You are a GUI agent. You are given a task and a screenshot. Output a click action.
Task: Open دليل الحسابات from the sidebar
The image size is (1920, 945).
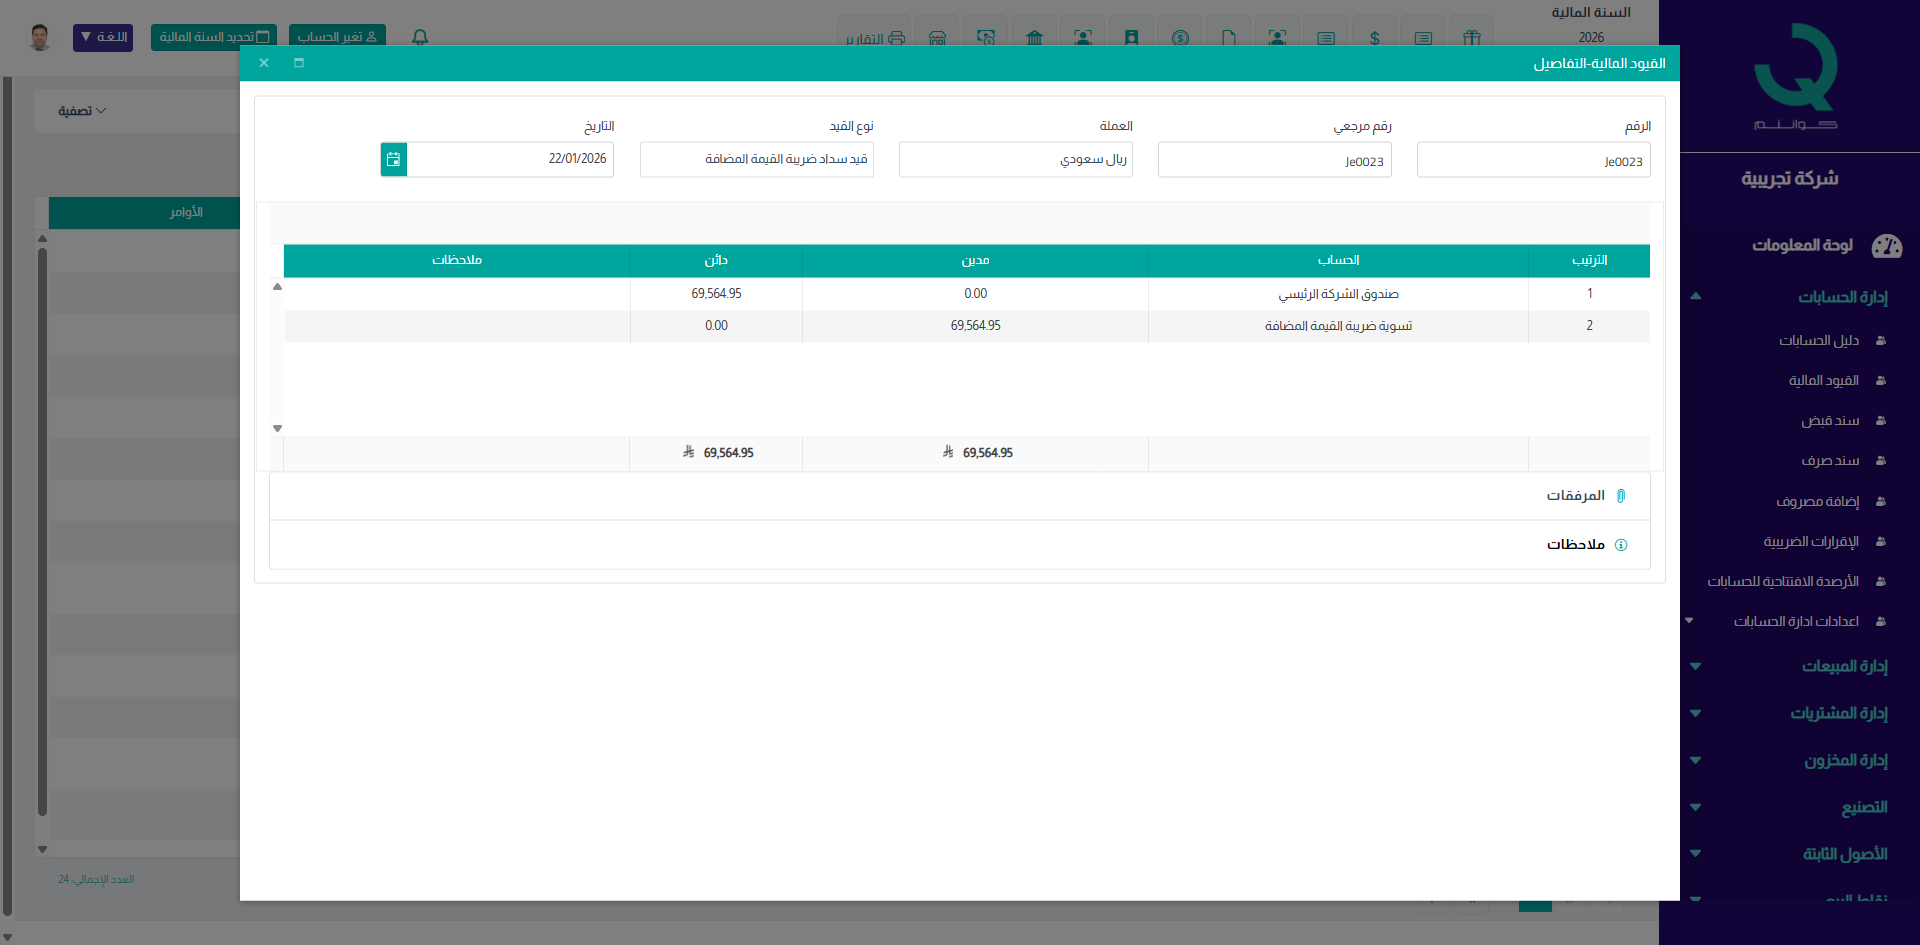1818,341
